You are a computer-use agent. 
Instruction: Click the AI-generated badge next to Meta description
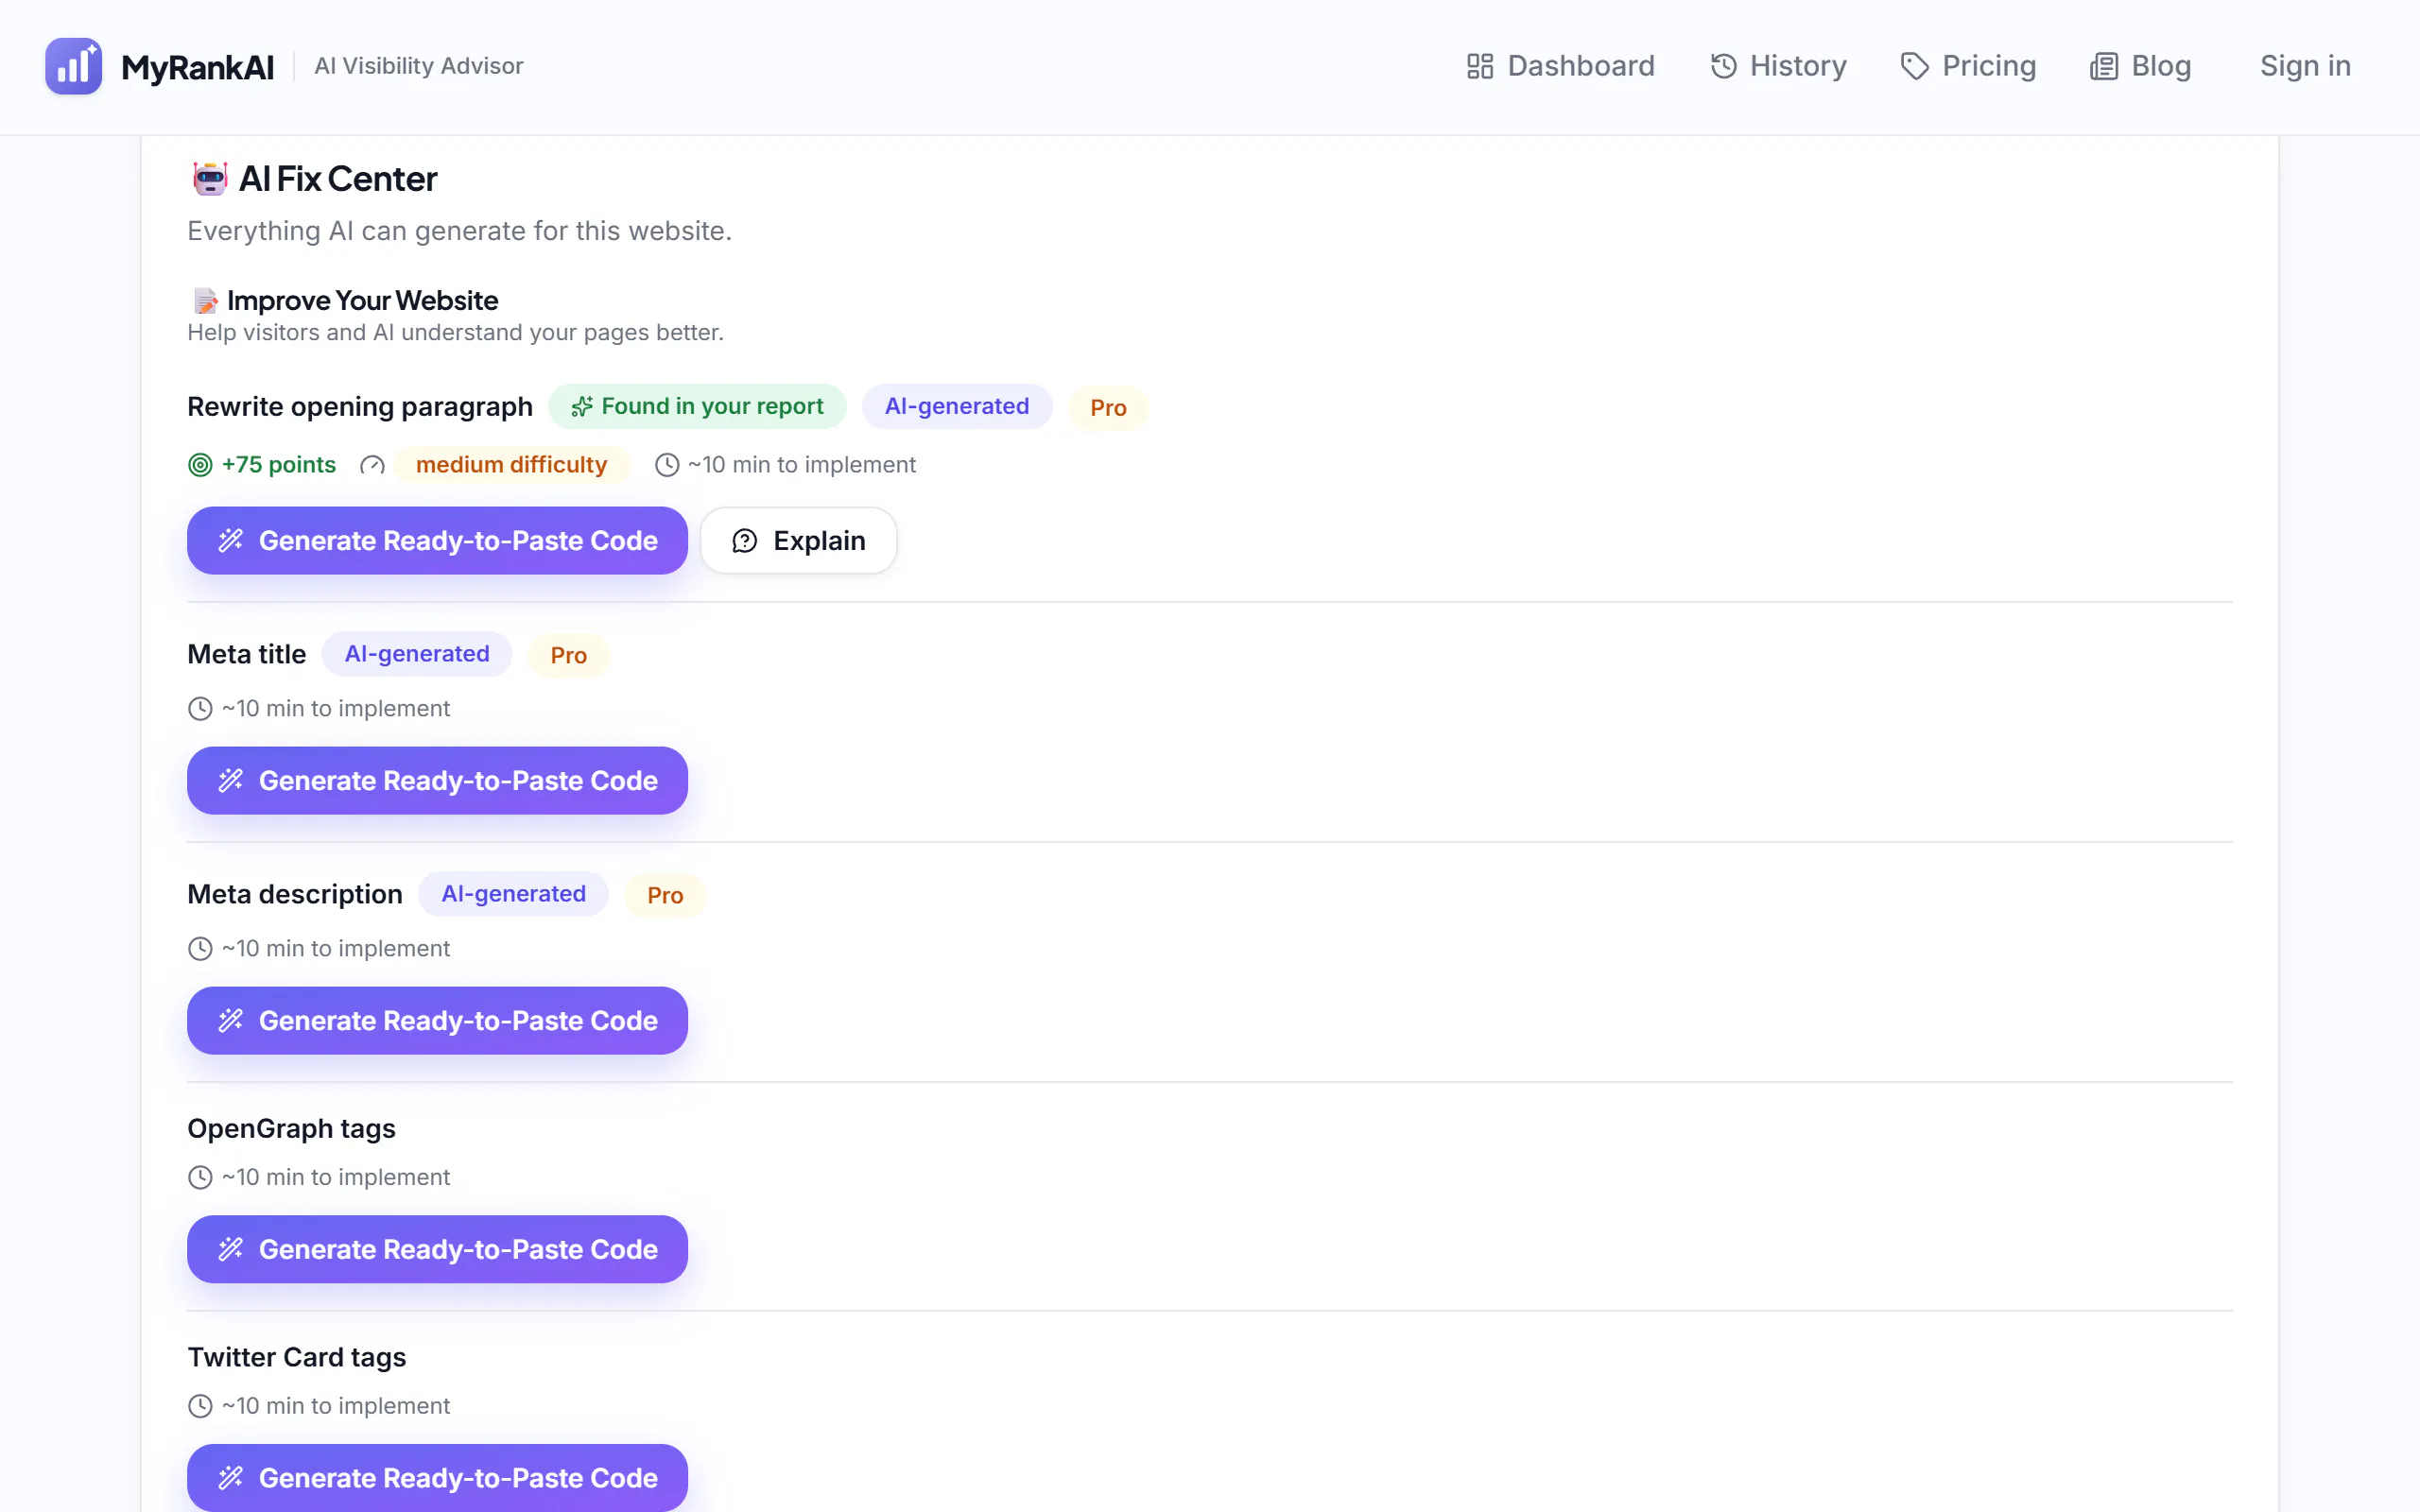tap(513, 895)
